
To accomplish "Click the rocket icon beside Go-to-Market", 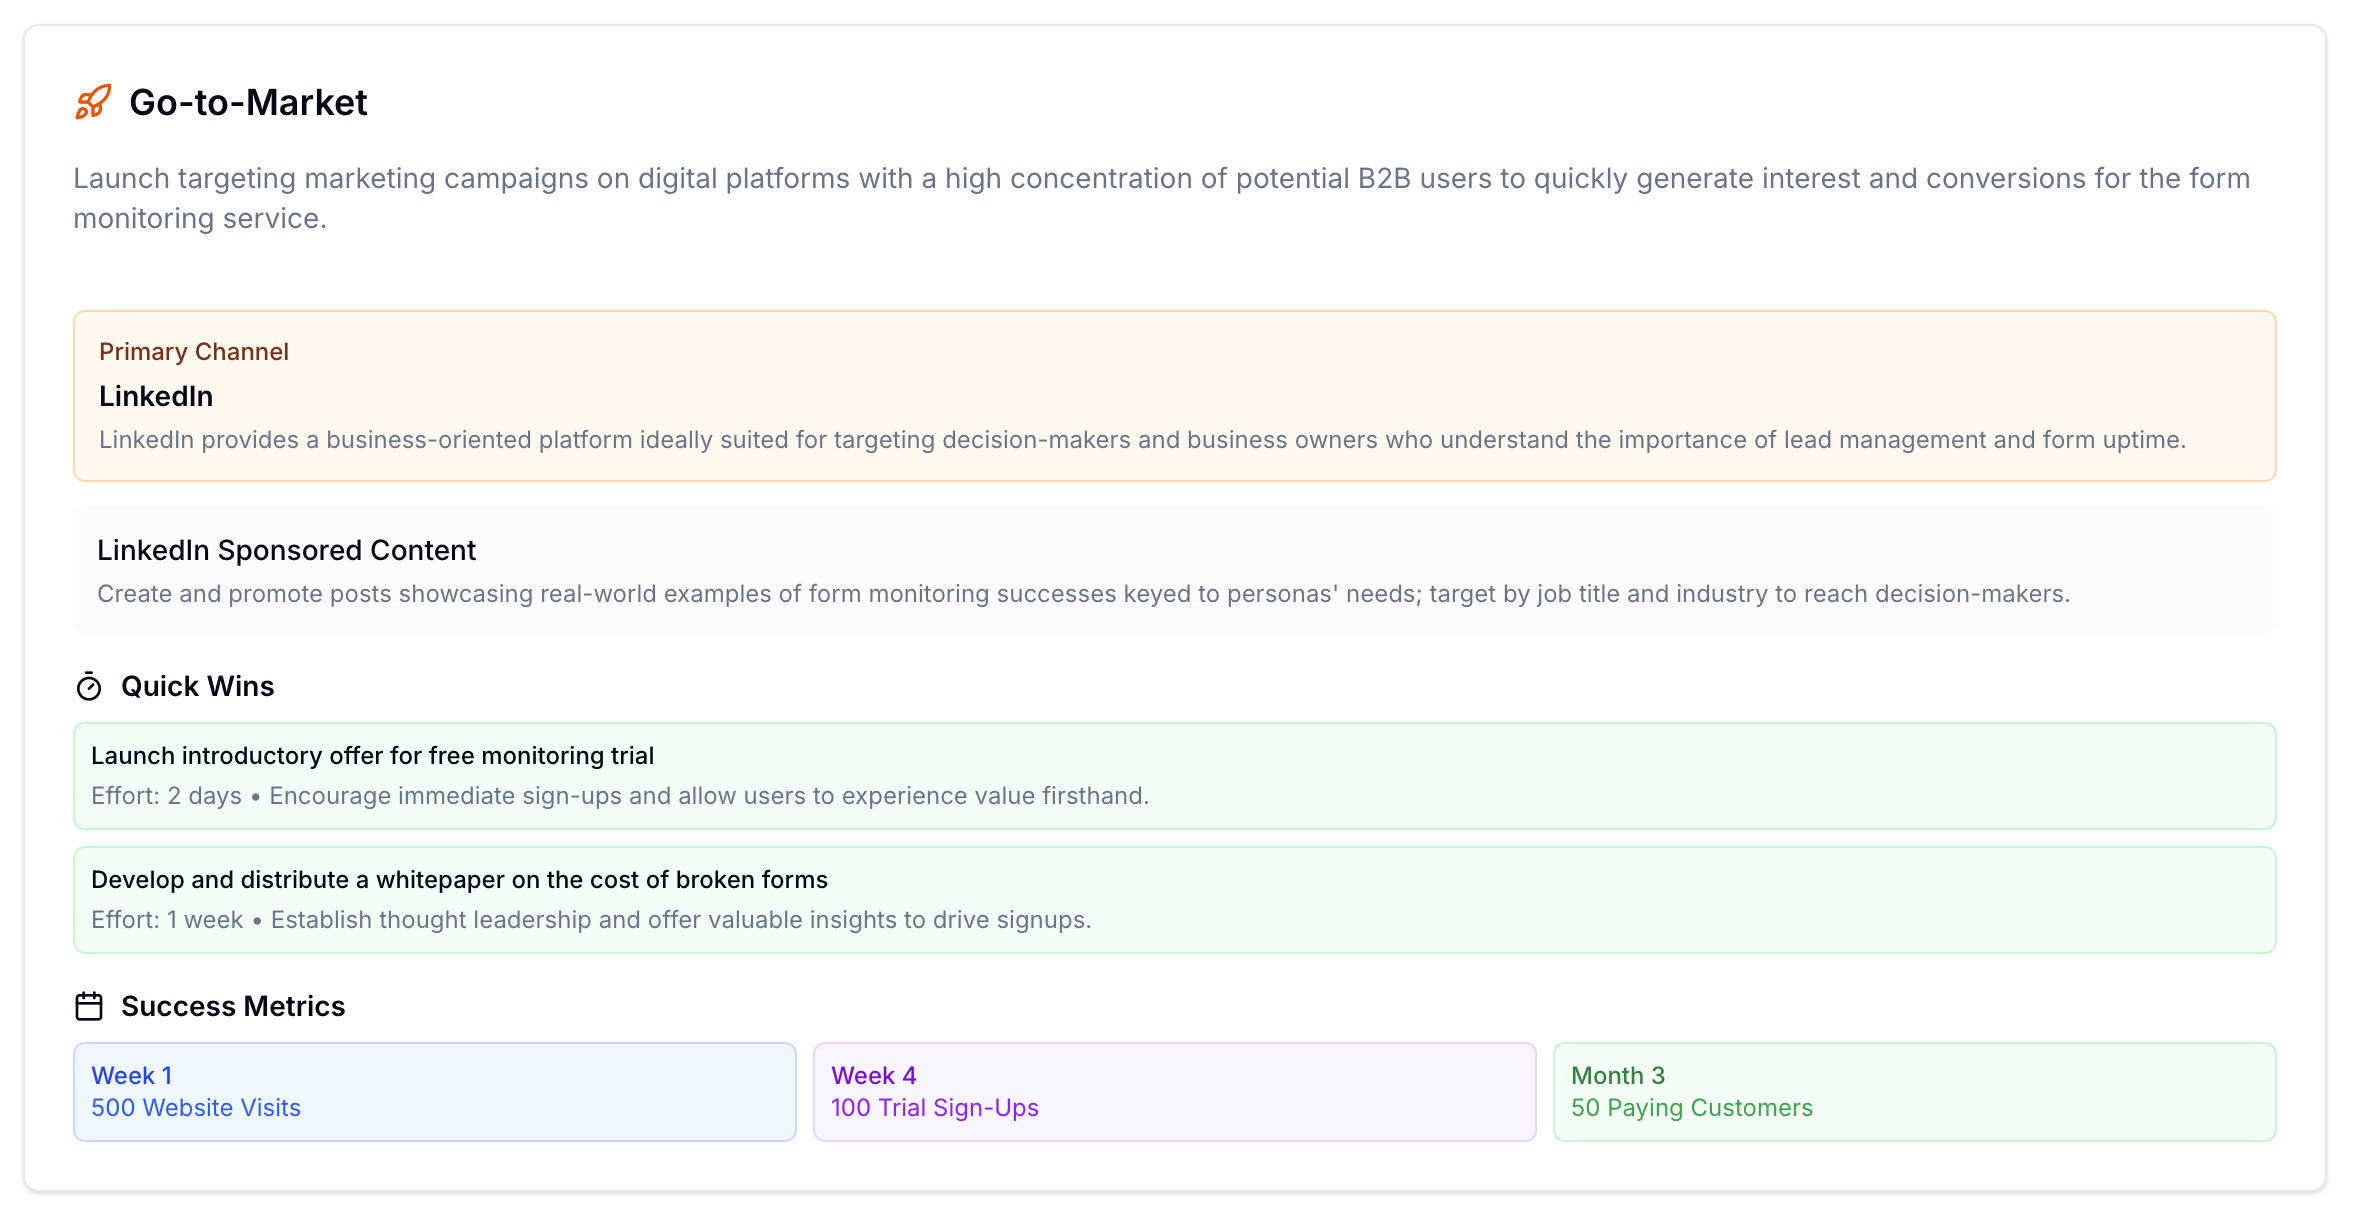I will click(91, 103).
